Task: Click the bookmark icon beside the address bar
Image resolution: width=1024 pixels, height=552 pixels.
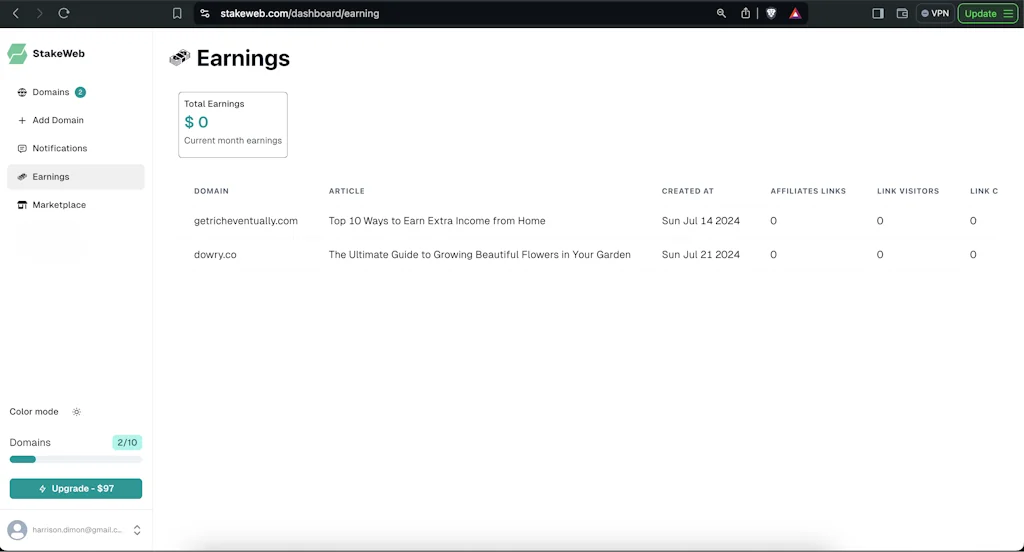Action: click(x=177, y=13)
